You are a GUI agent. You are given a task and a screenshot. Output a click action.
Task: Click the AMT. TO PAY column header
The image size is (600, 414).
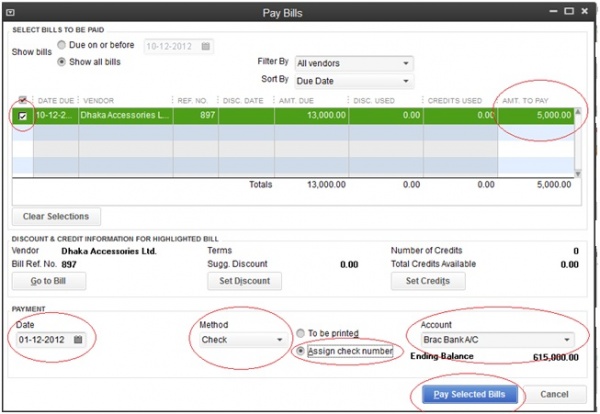point(536,101)
